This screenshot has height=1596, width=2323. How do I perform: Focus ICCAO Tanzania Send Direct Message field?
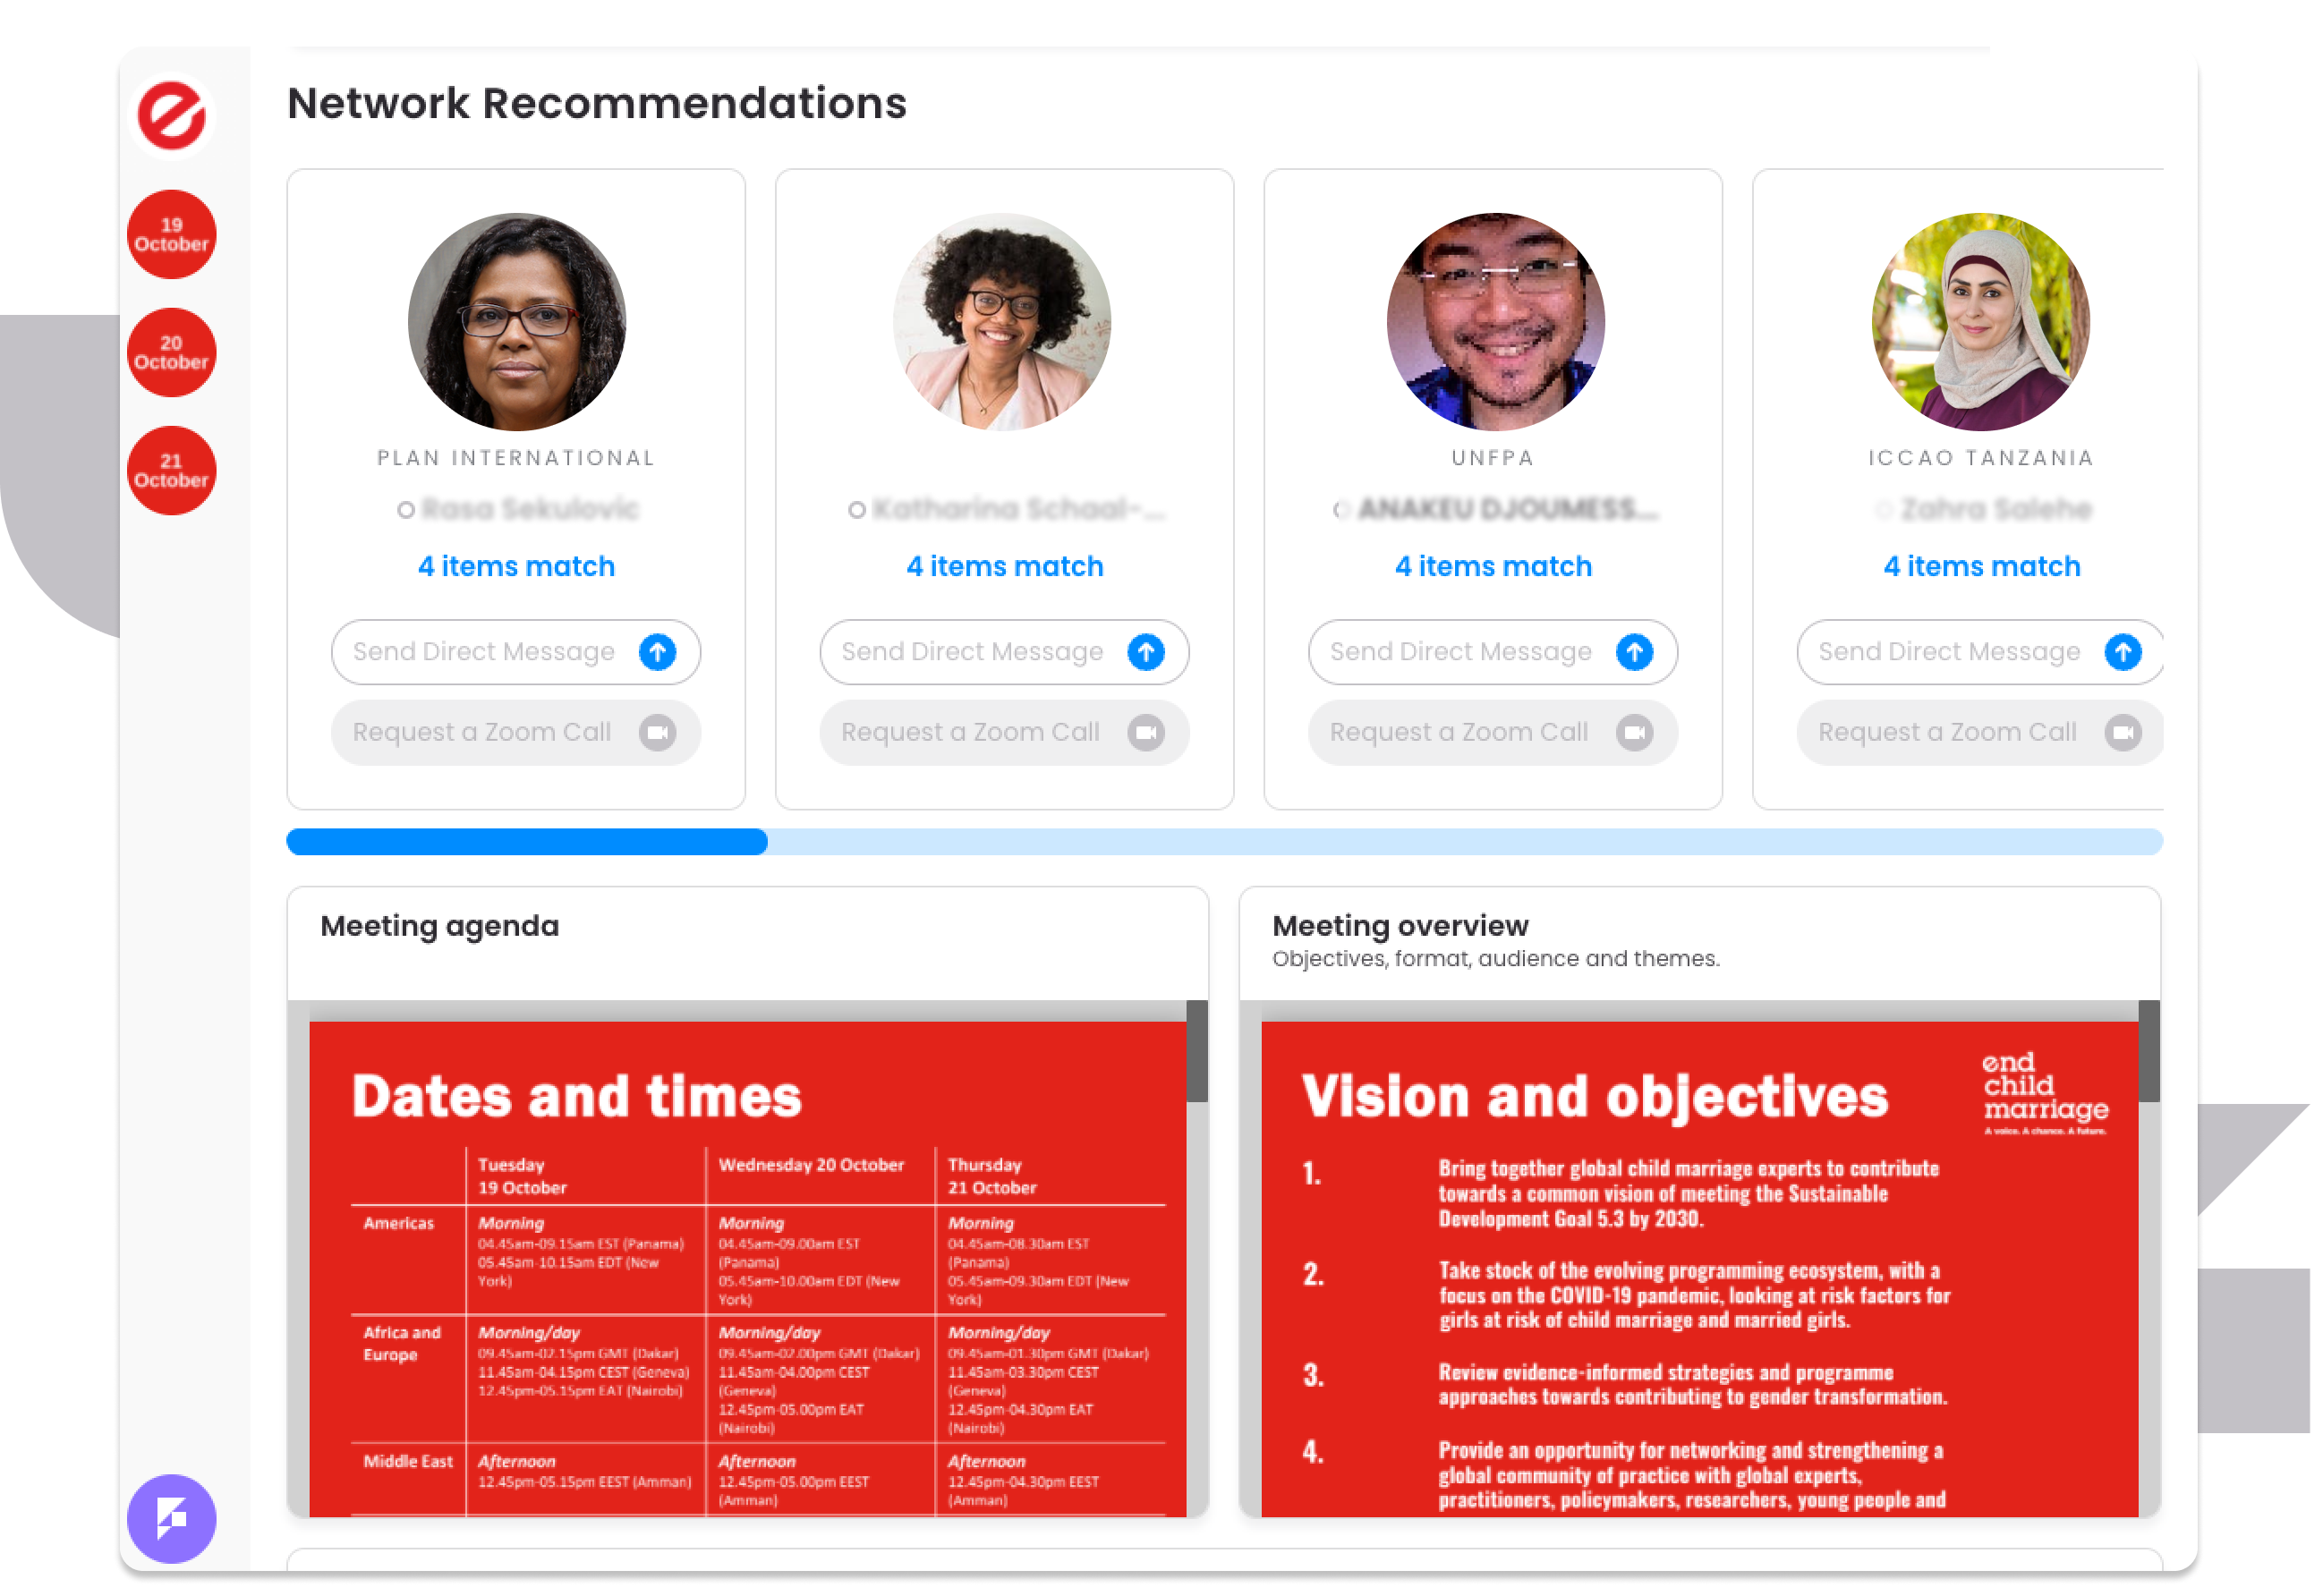pyautogui.click(x=1980, y=652)
